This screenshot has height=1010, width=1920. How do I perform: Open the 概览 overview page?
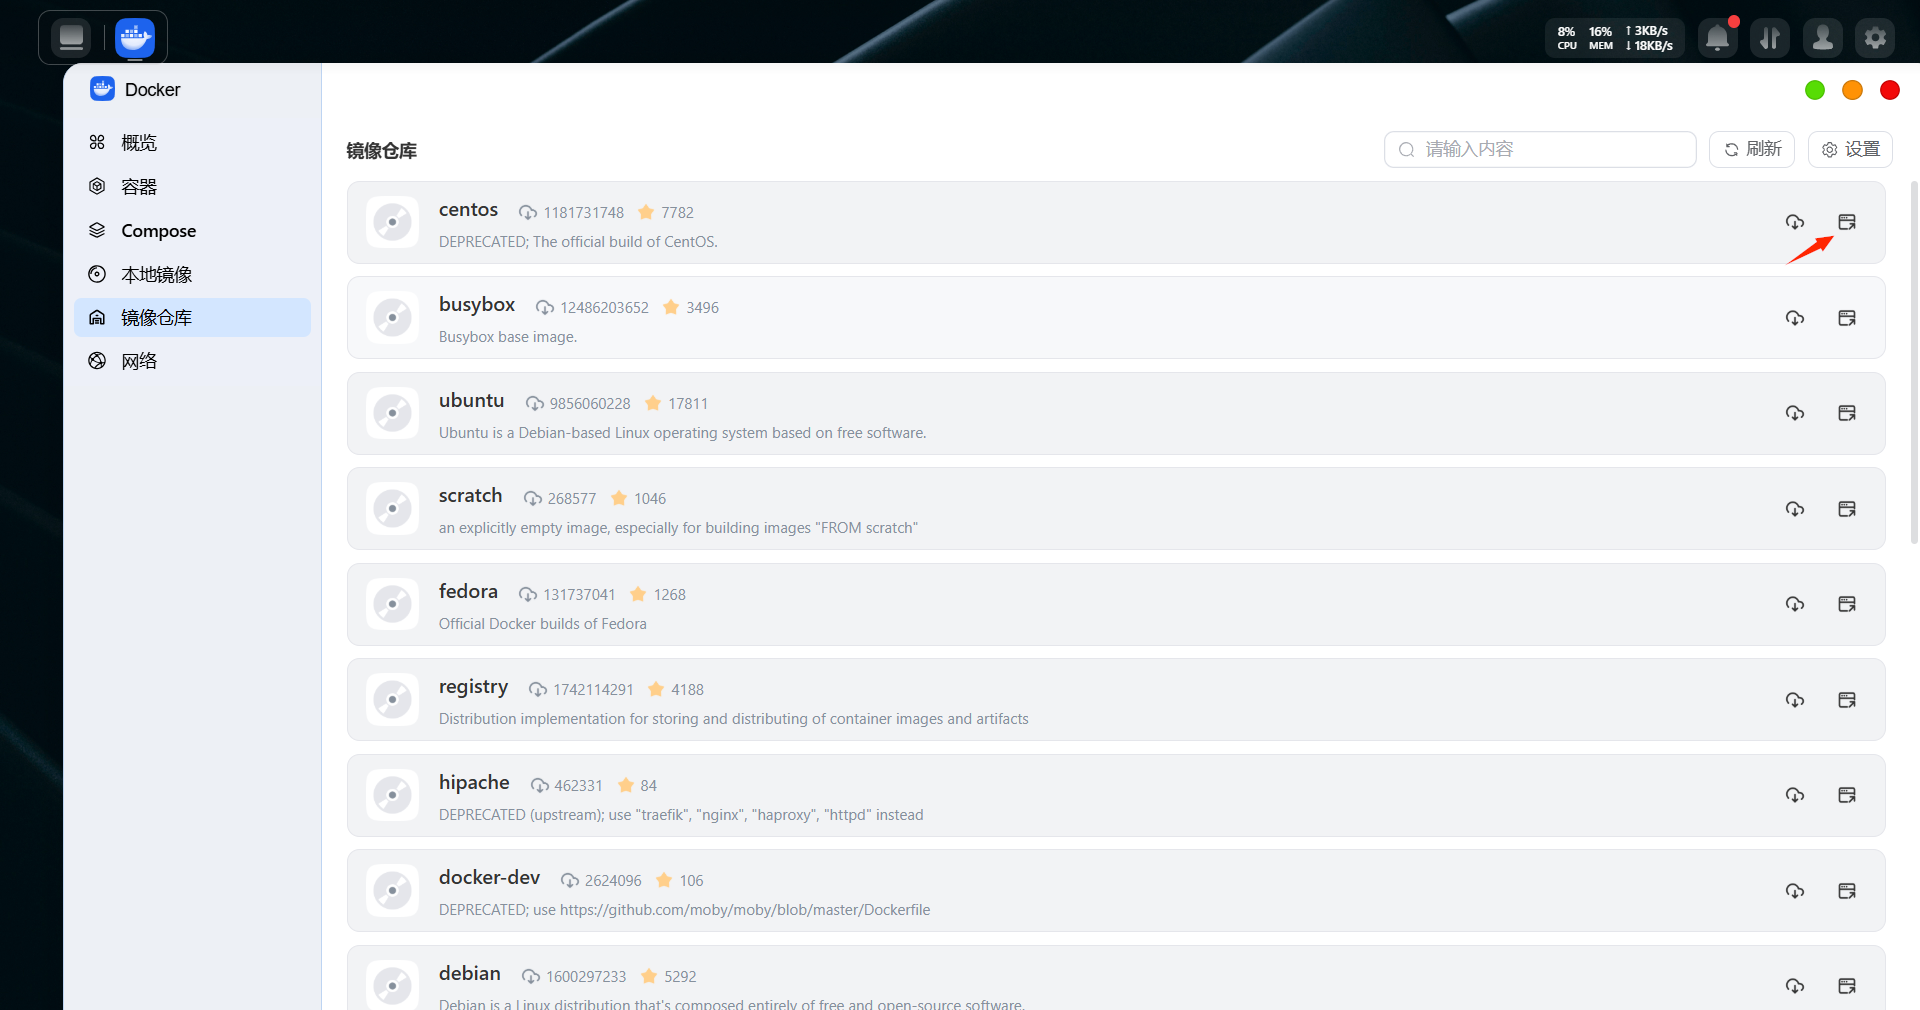[192, 143]
